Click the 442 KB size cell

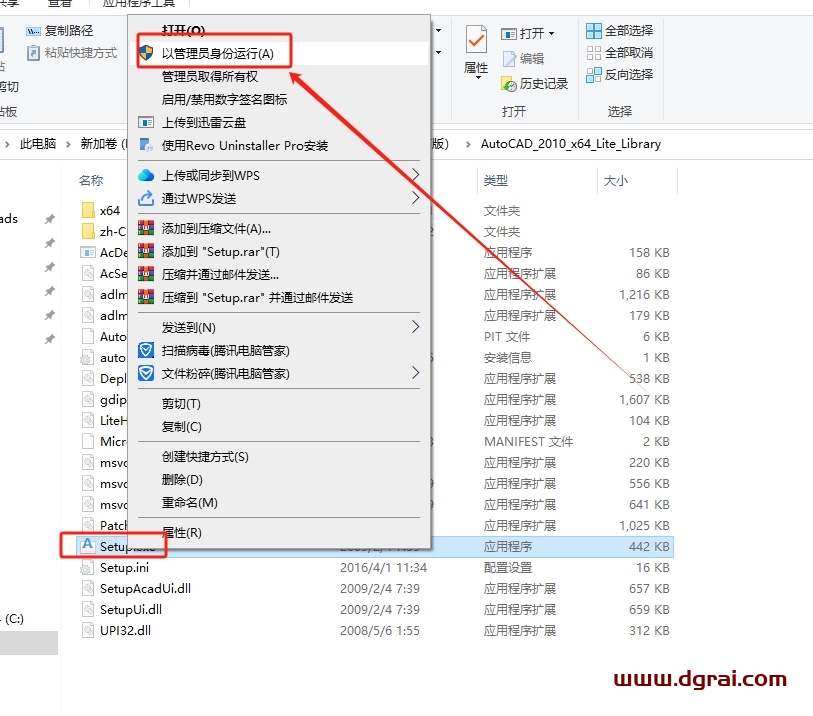pyautogui.click(x=649, y=546)
